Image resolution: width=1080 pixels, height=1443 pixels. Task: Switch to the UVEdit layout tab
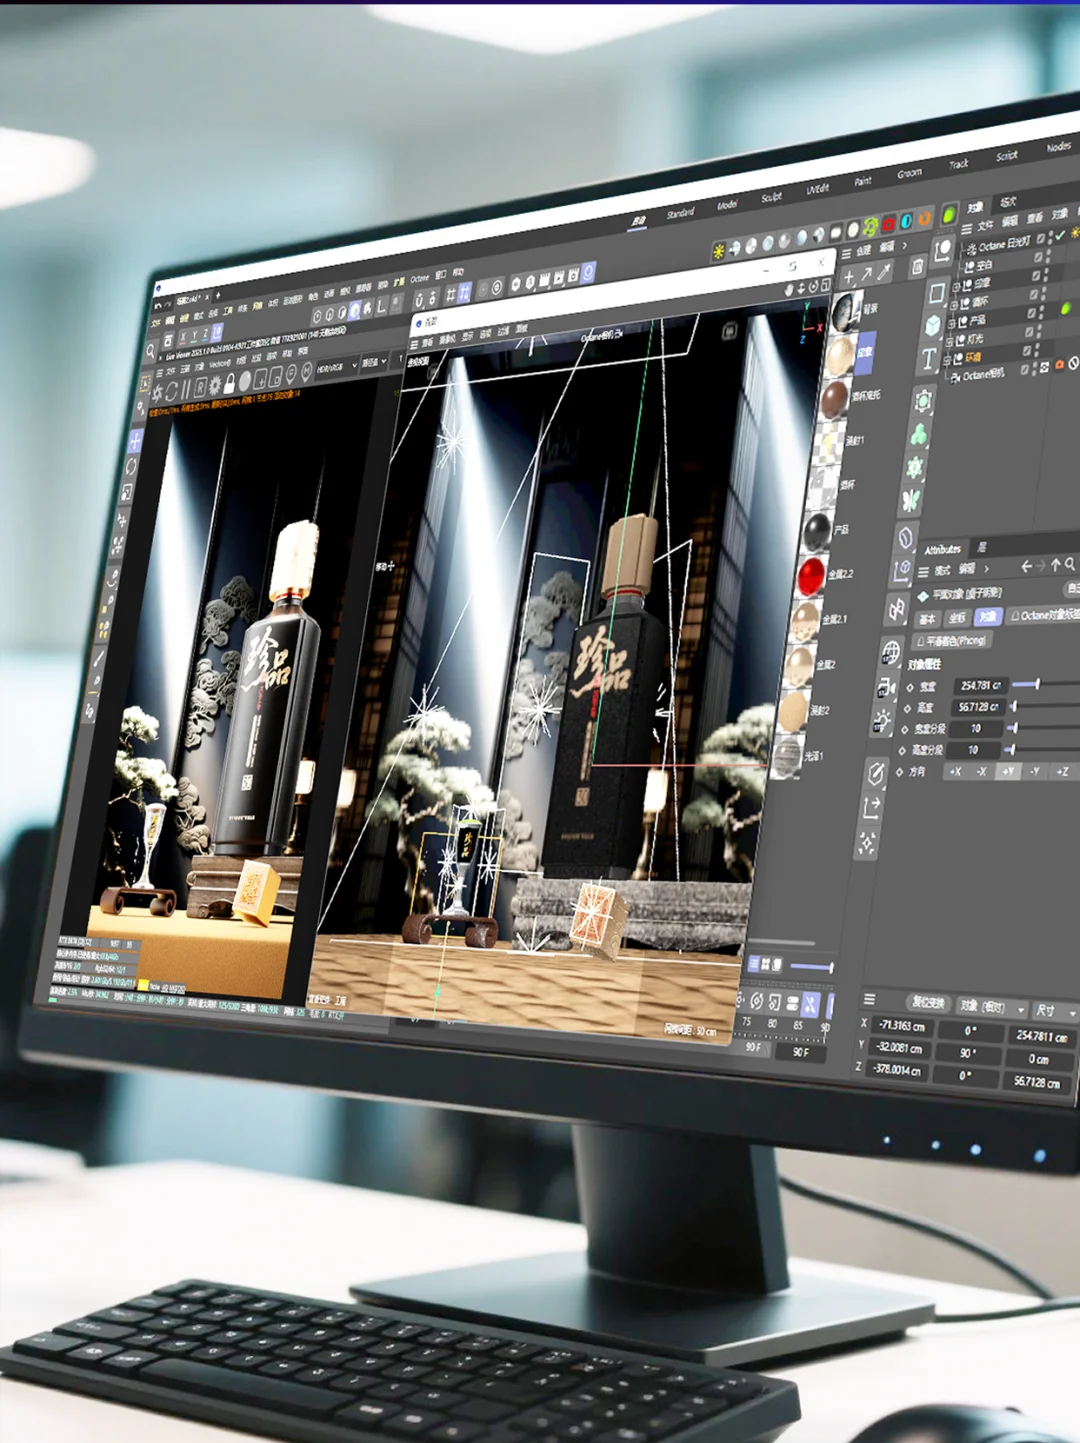pyautogui.click(x=818, y=188)
